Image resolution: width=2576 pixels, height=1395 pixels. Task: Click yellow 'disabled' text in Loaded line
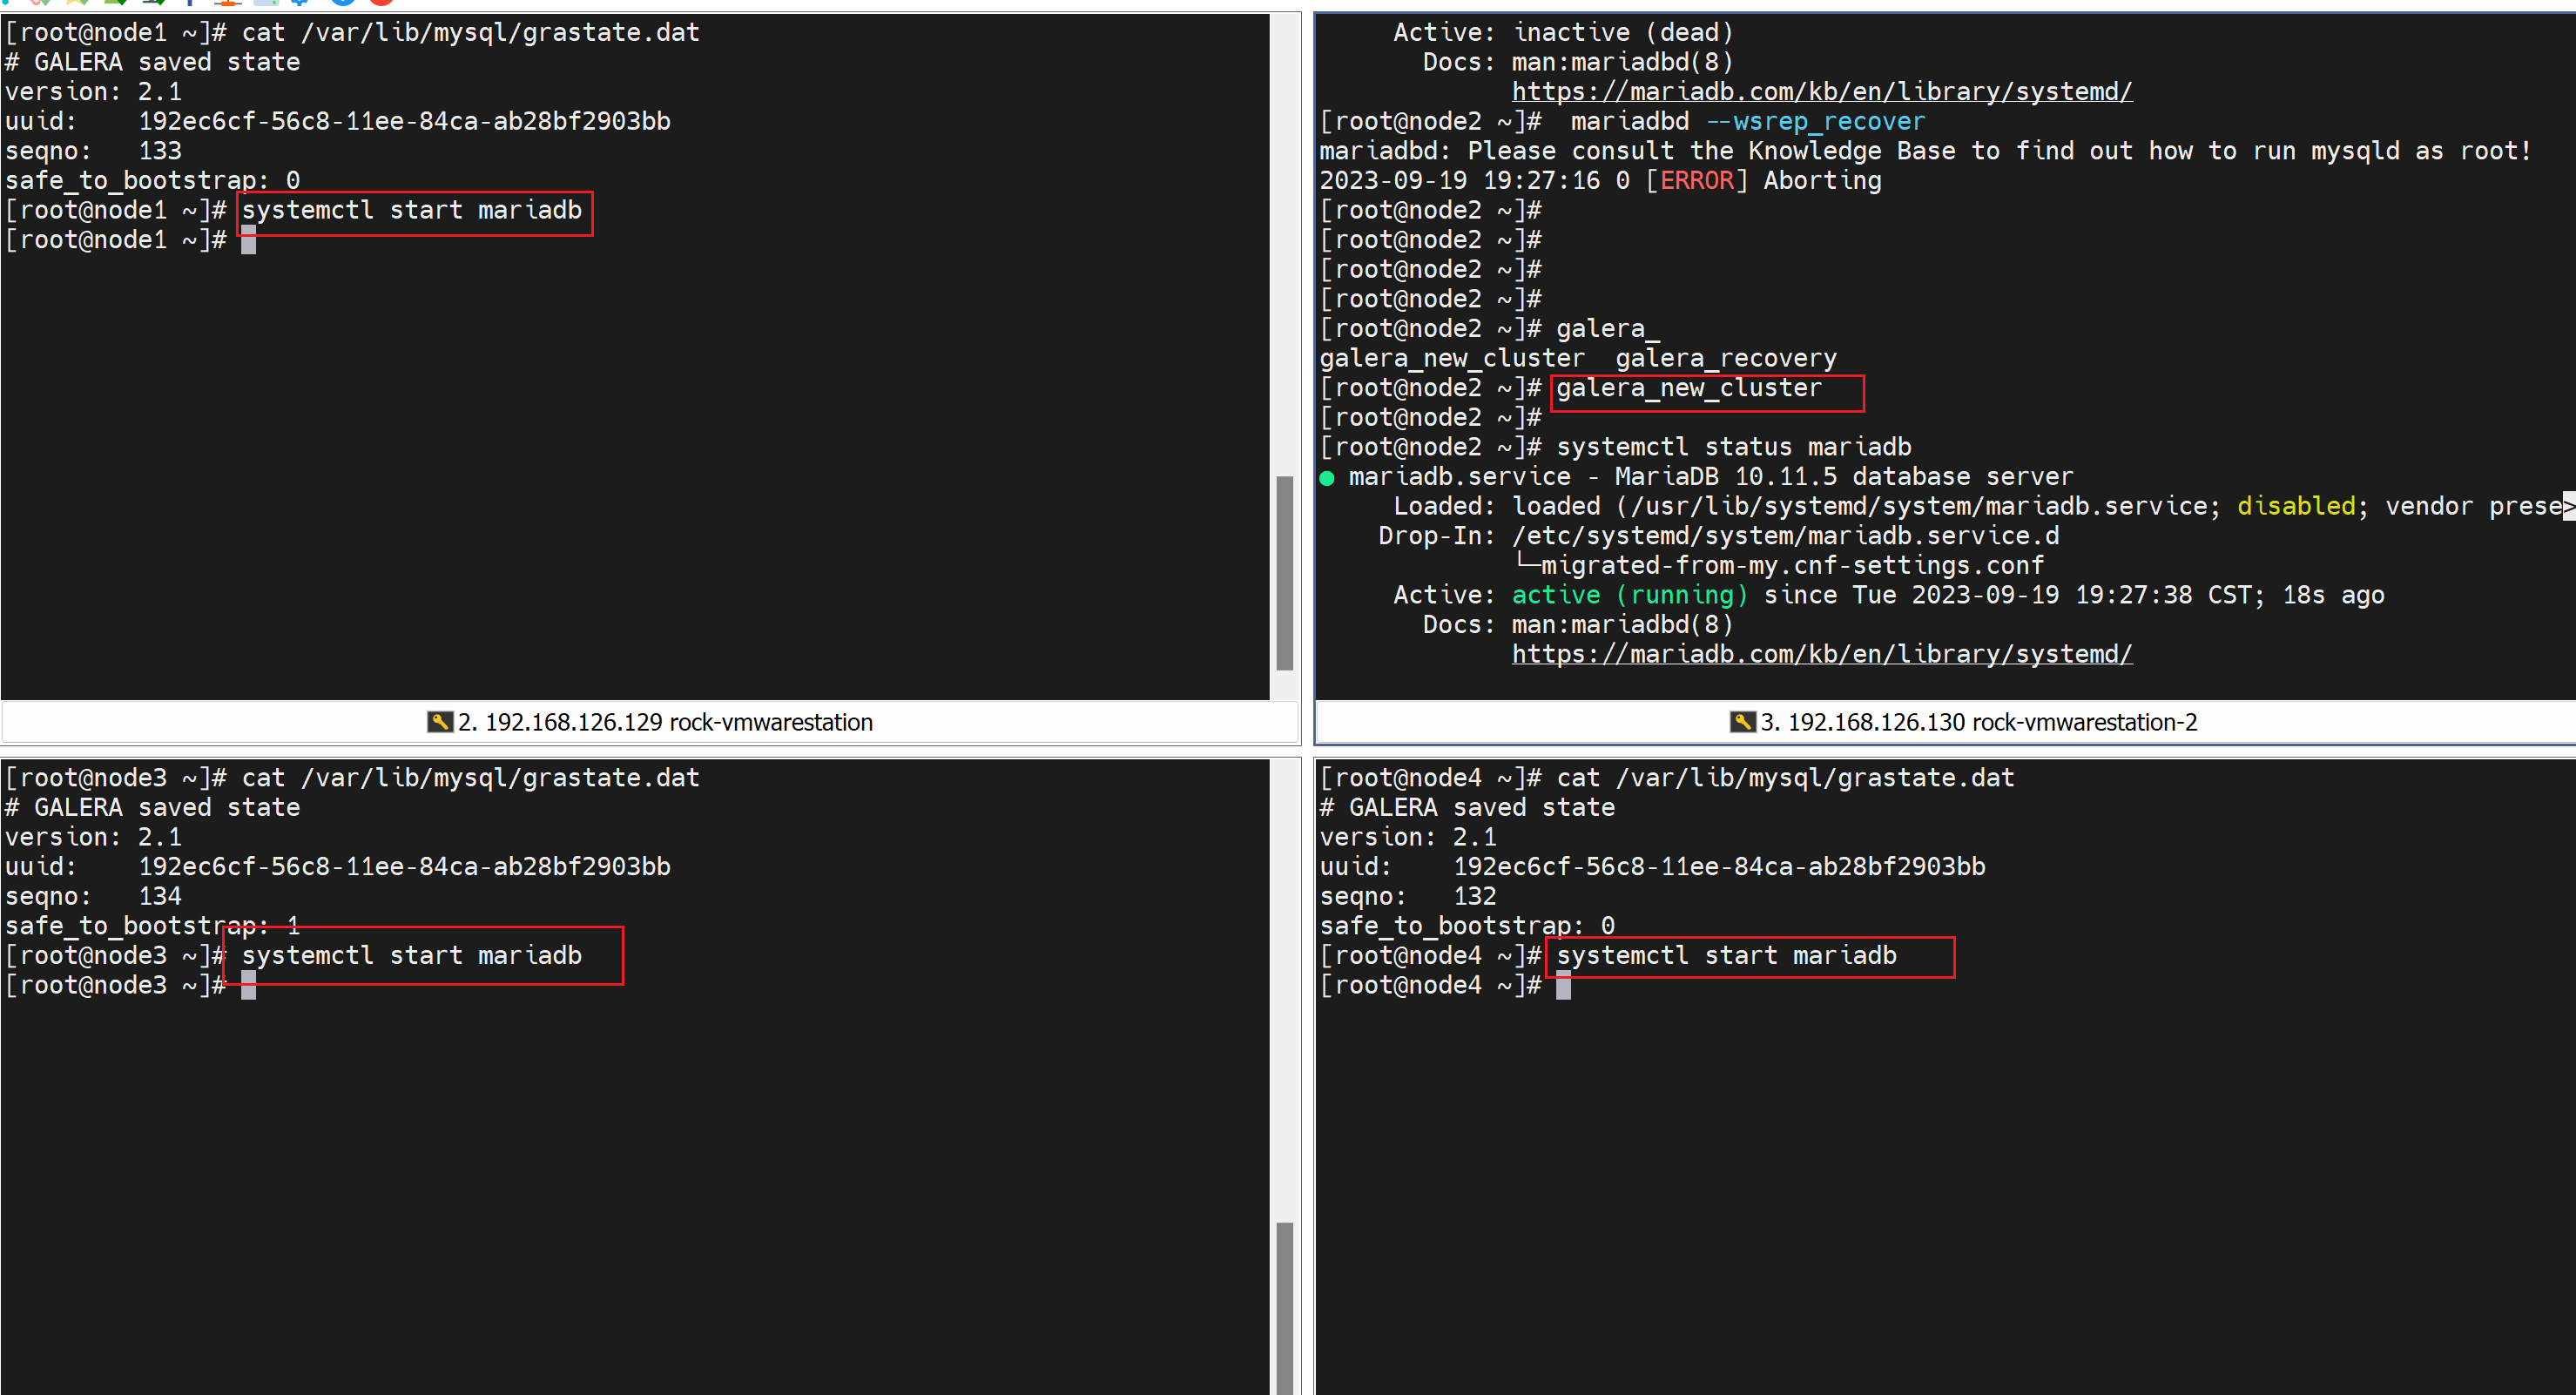tap(2296, 507)
